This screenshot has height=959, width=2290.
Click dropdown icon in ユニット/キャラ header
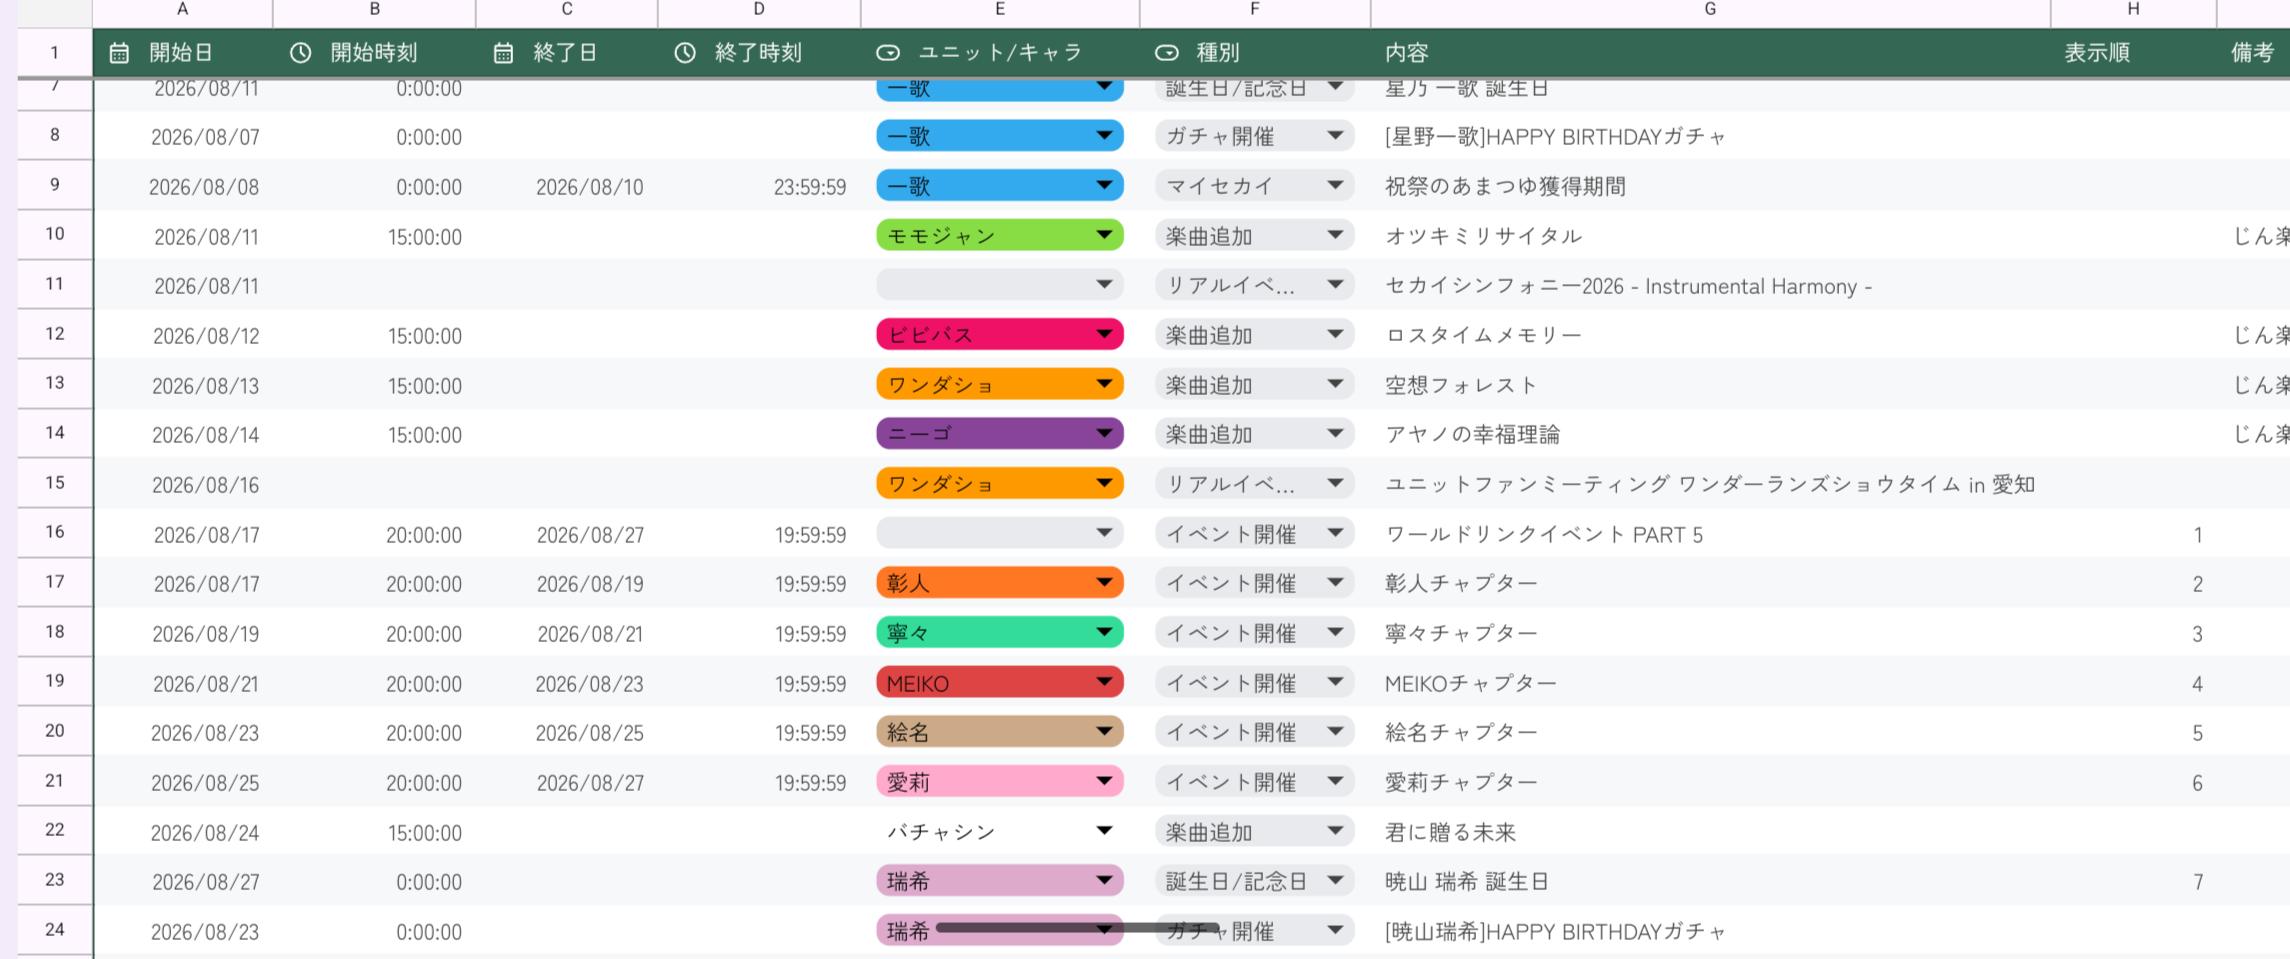888,53
